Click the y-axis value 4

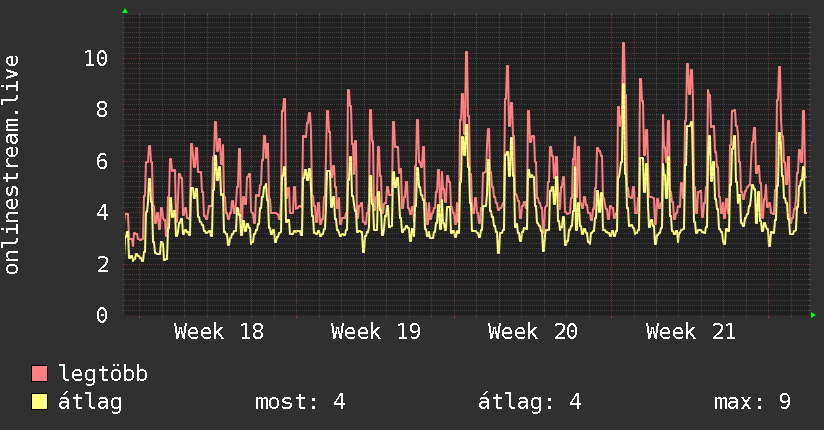[x=102, y=212]
